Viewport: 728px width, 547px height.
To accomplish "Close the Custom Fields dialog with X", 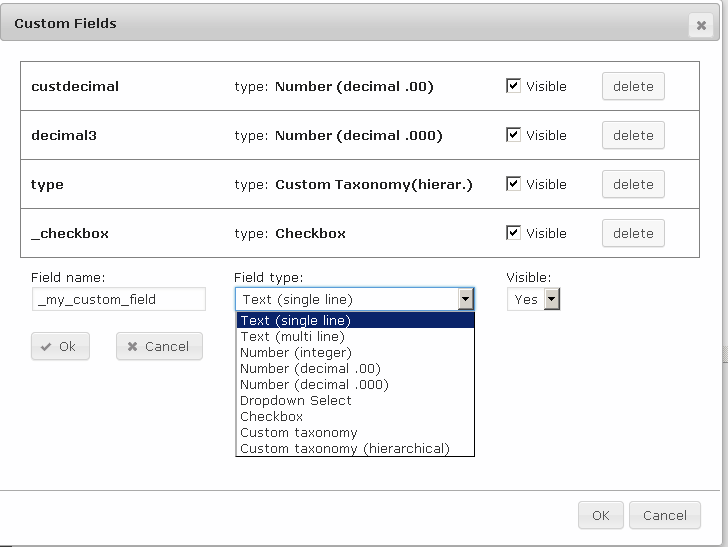I will tap(701, 26).
